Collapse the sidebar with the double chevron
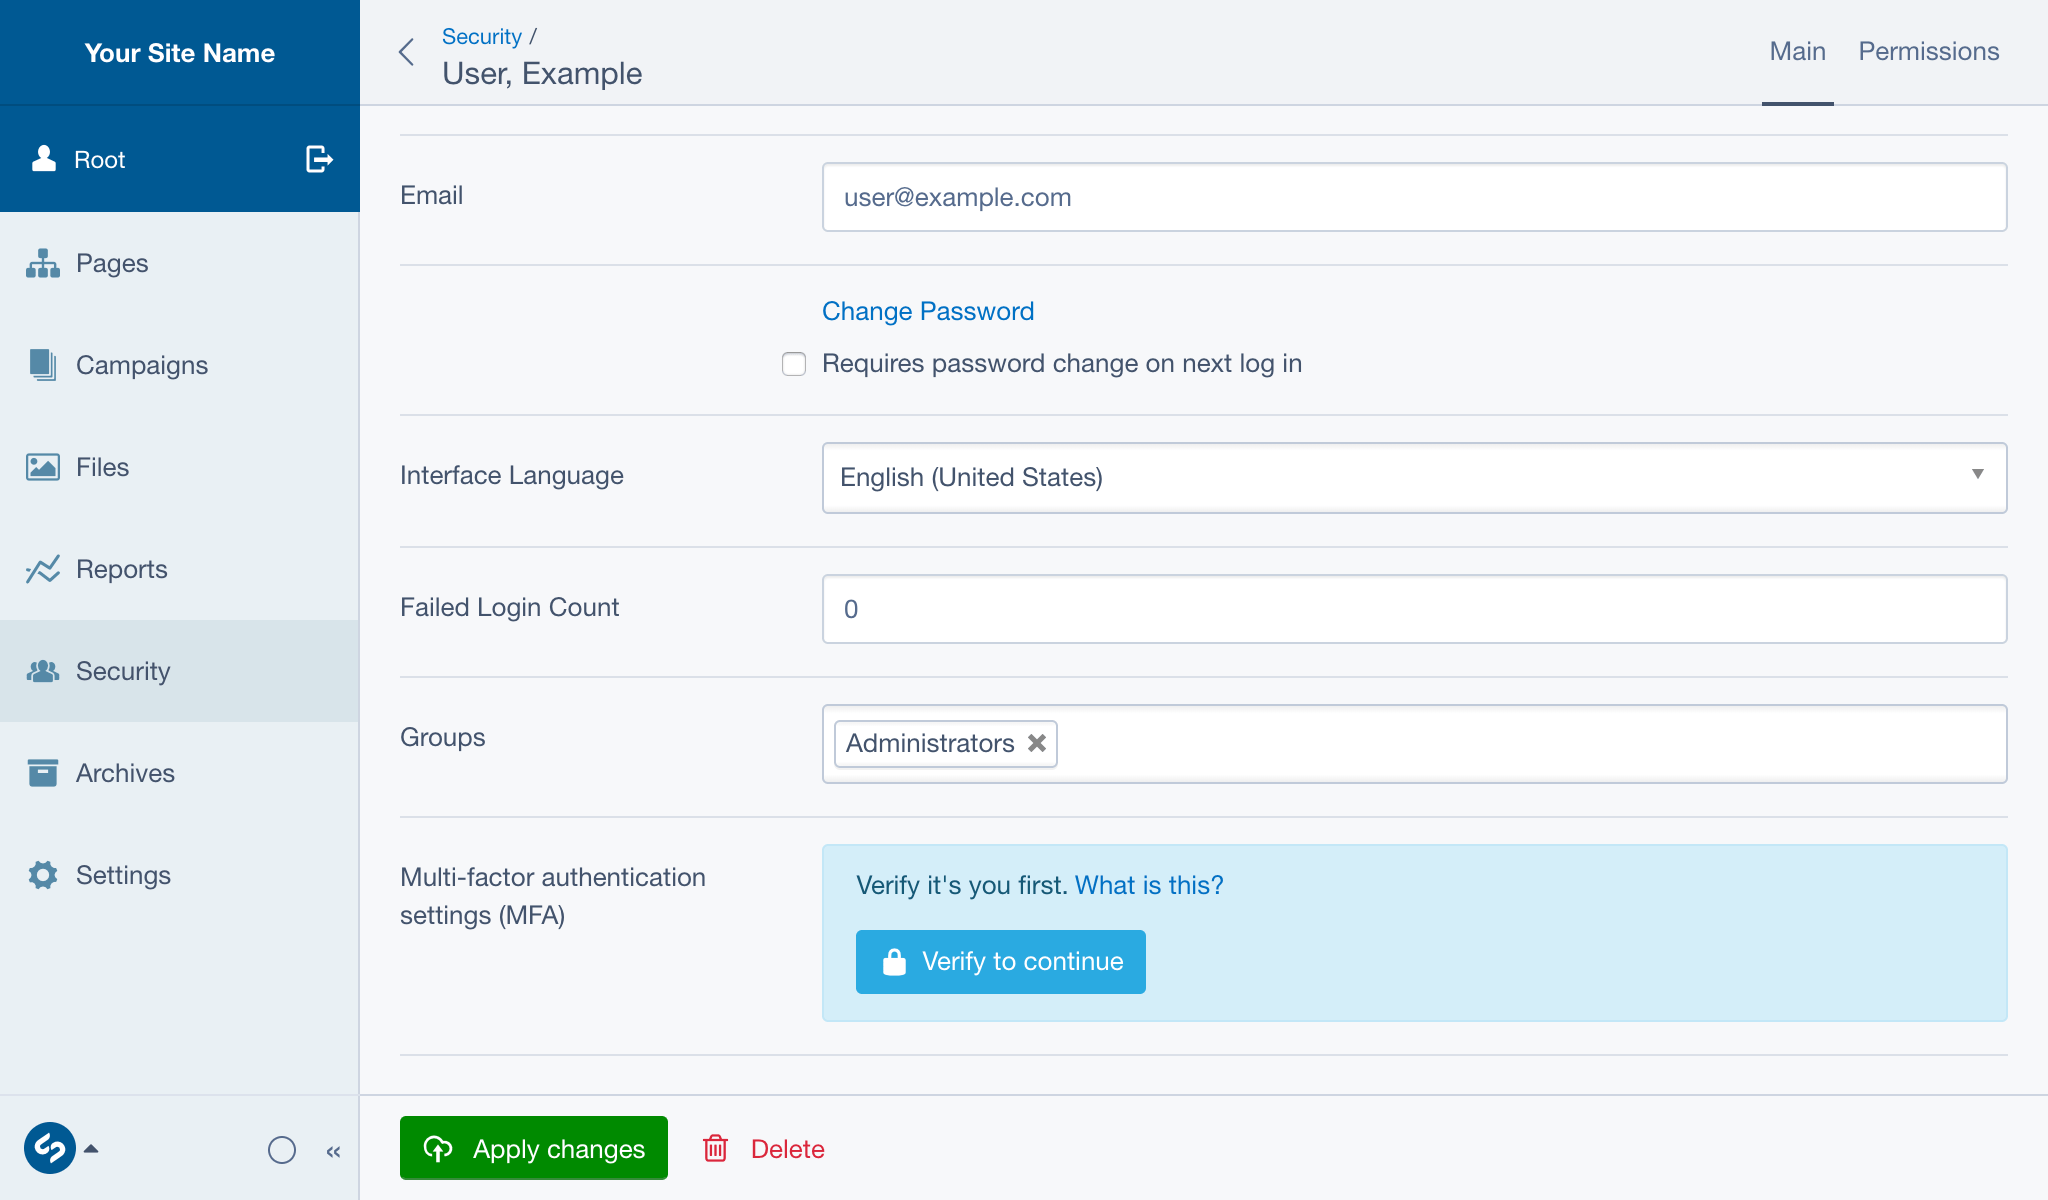The width and height of the screenshot is (2048, 1200). coord(334,1151)
